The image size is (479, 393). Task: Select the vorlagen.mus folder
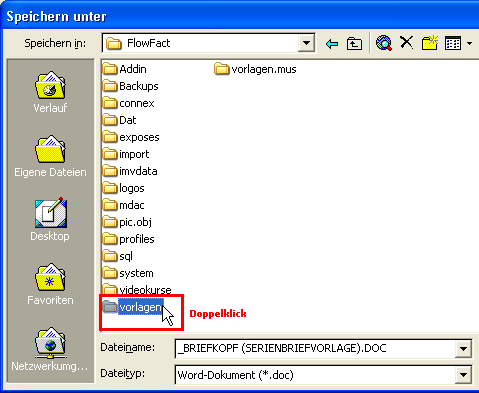pos(255,69)
